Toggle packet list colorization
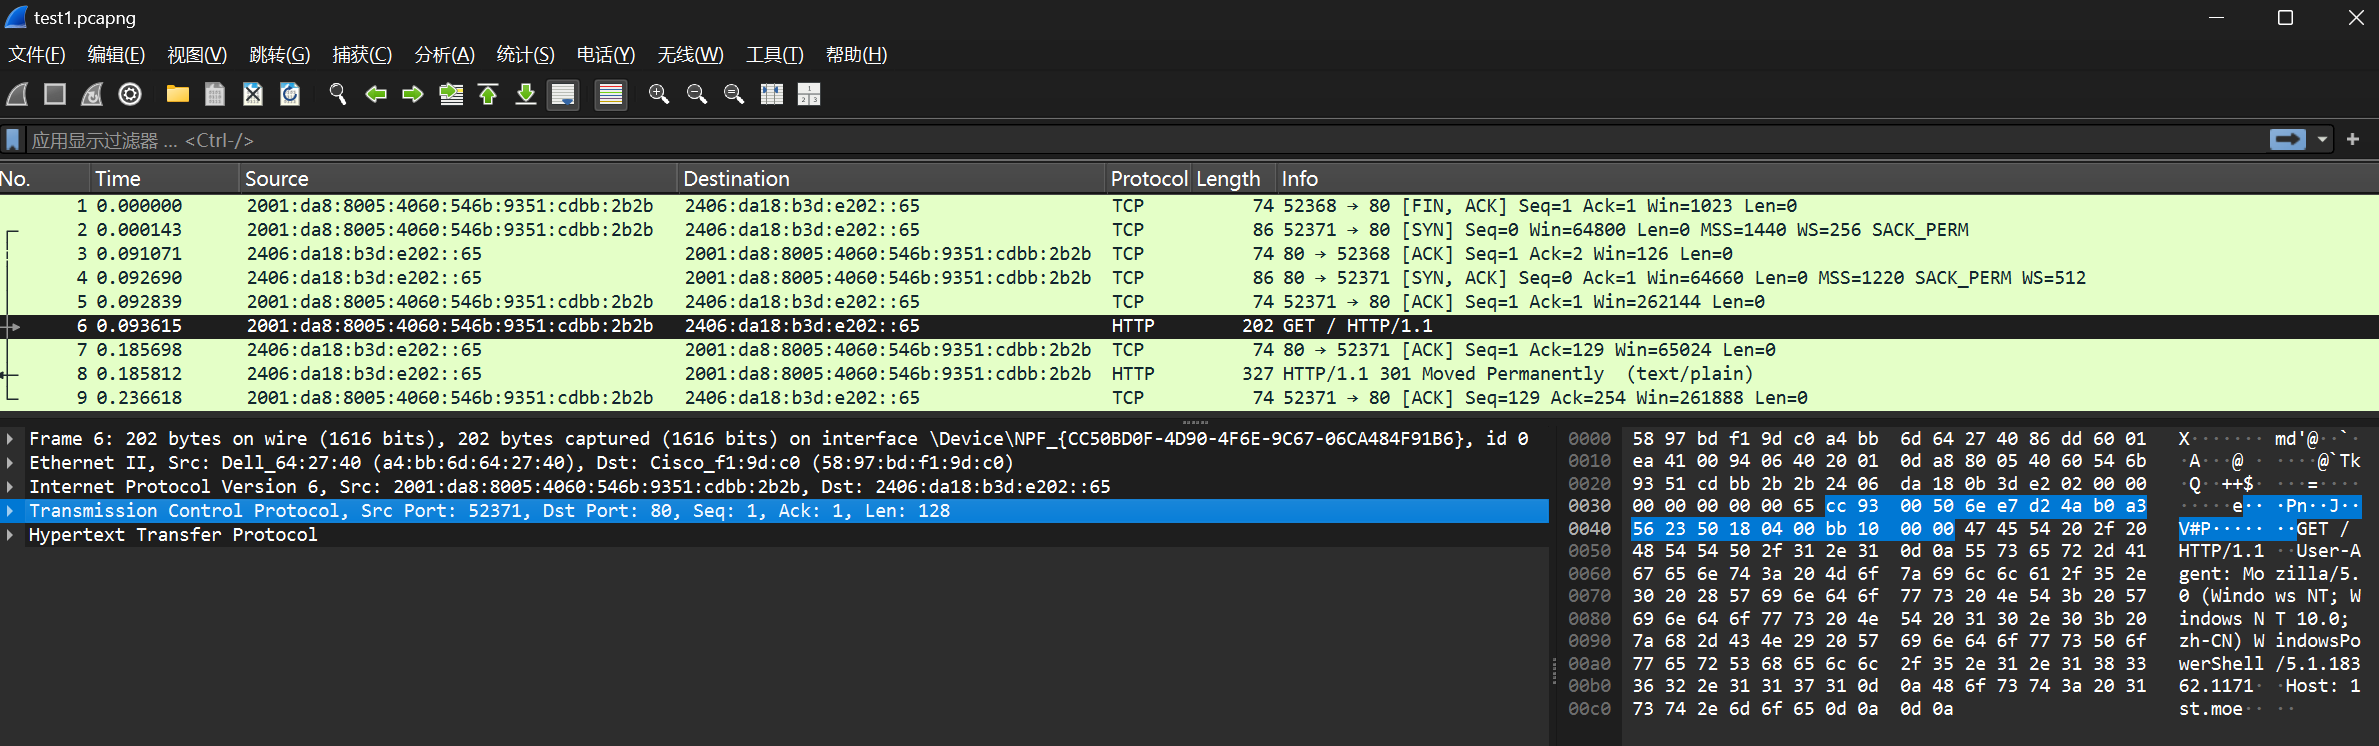The width and height of the screenshot is (2379, 746). coord(611,94)
